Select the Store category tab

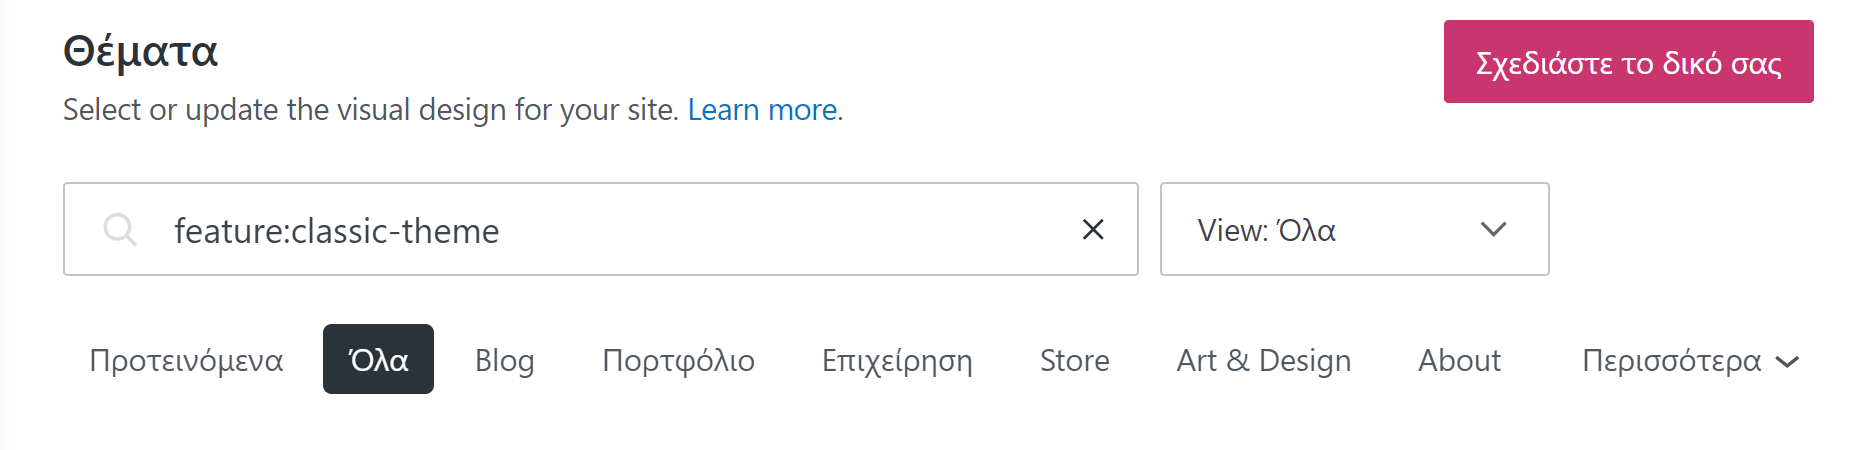coord(1074,360)
